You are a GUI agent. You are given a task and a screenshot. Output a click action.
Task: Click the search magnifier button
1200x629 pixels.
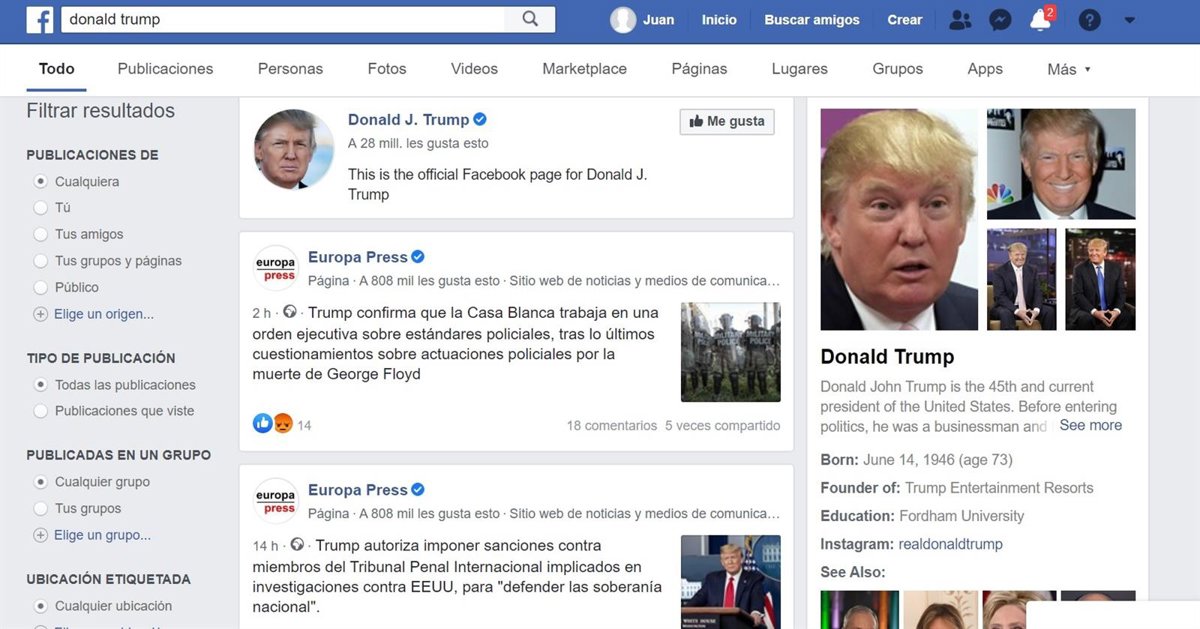(530, 19)
